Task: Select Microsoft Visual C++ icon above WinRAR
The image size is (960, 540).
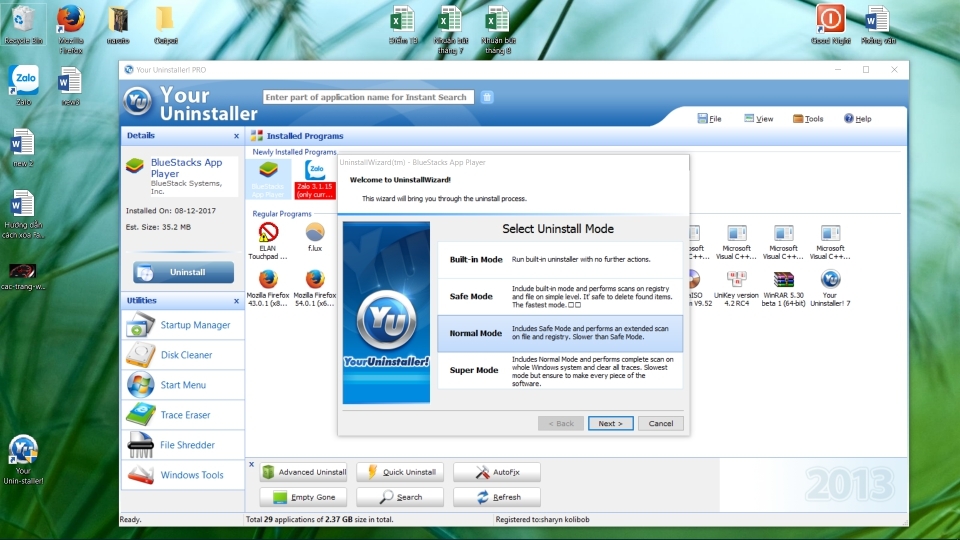Action: [x=783, y=241]
